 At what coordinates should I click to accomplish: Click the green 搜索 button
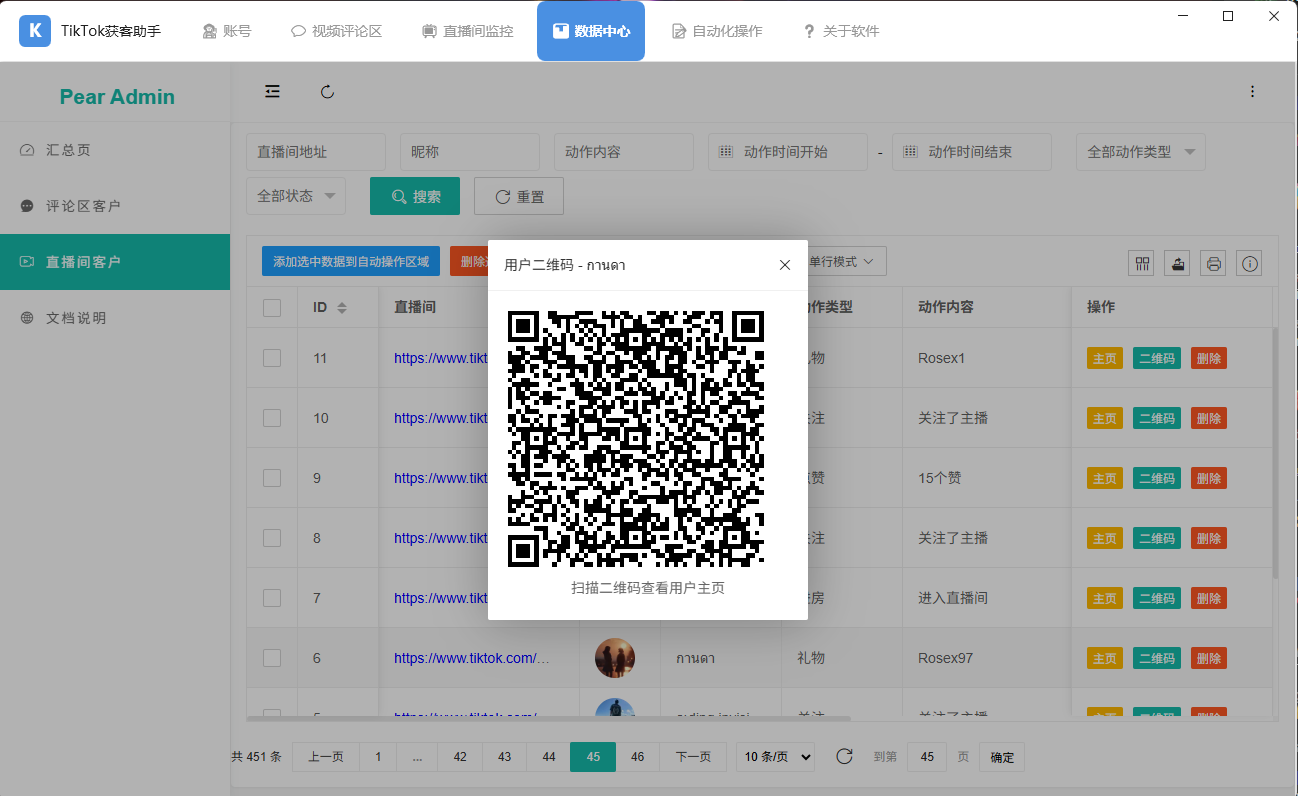[415, 196]
